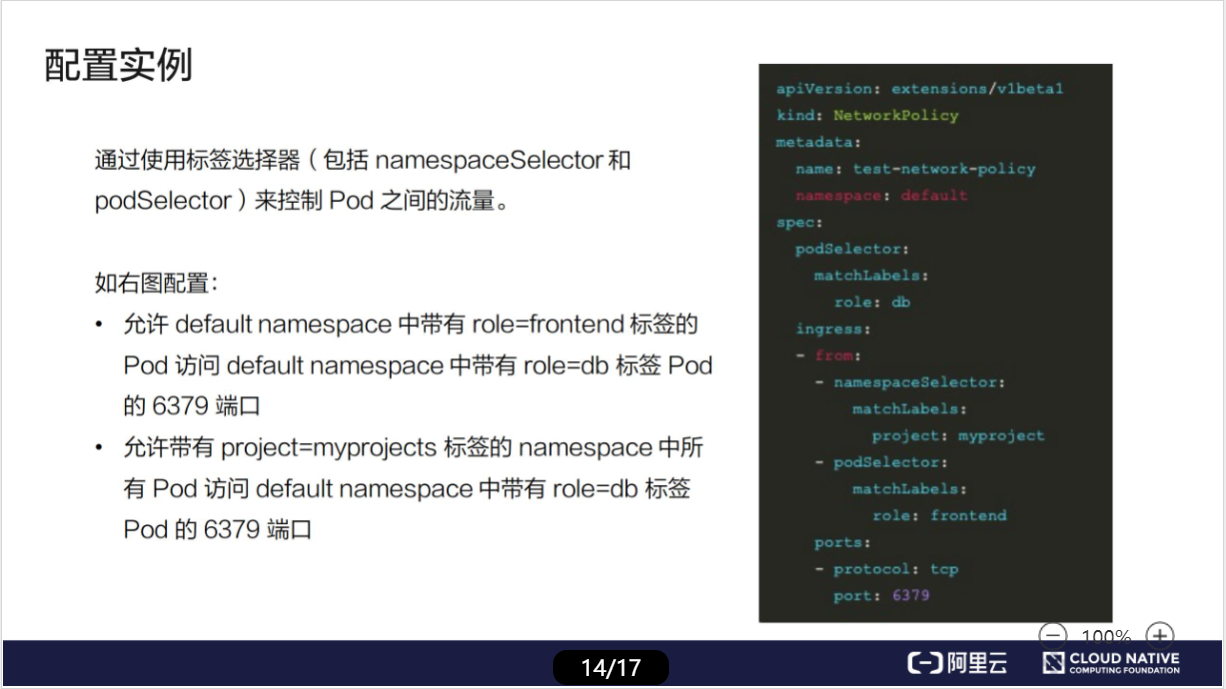Click the Cloud Native Computing Foundation logo icon
The image size is (1226, 689).
pyautogui.click(x=1053, y=663)
